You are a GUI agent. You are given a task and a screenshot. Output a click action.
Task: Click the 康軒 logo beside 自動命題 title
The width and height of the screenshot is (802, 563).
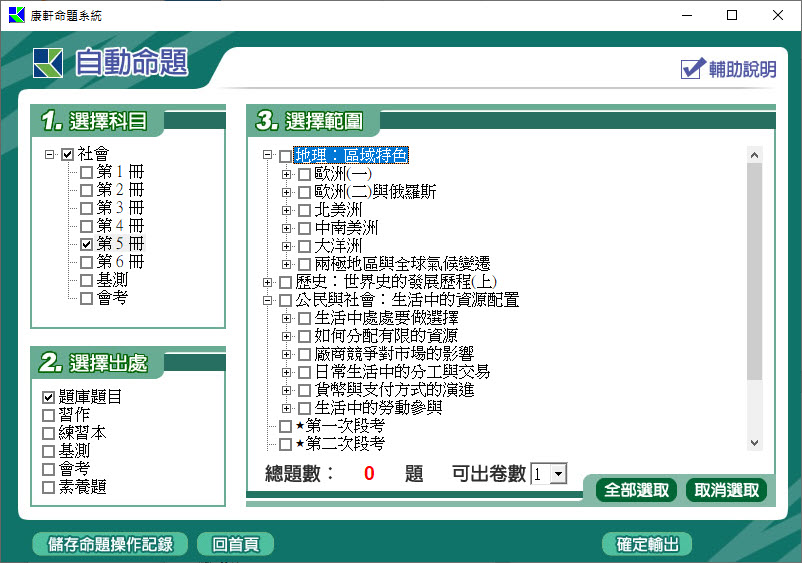click(x=47, y=62)
